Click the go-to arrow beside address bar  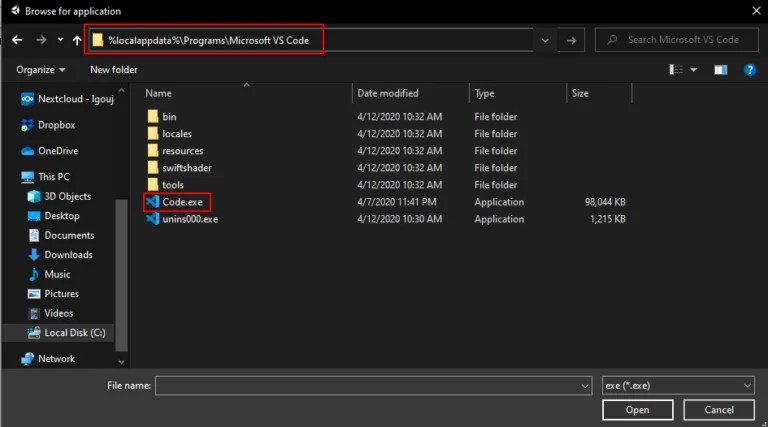pyautogui.click(x=572, y=41)
